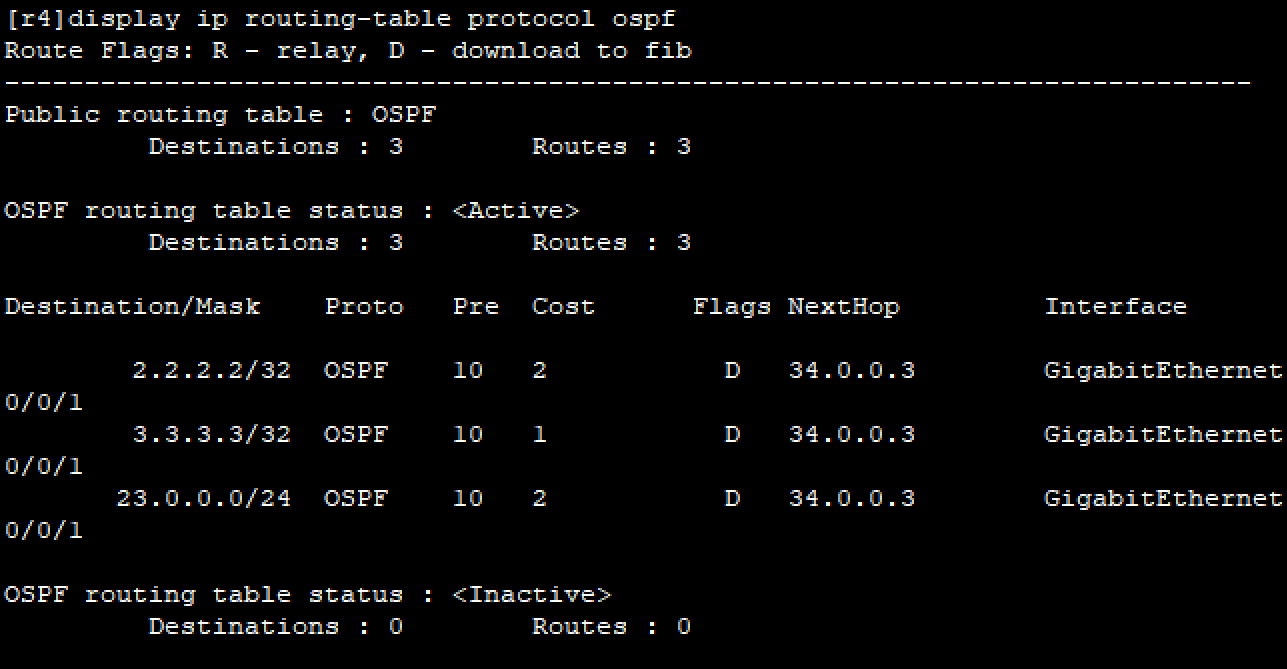Click the Route Flags legend line
Screen dimensions: 1287x669
coord(347,51)
